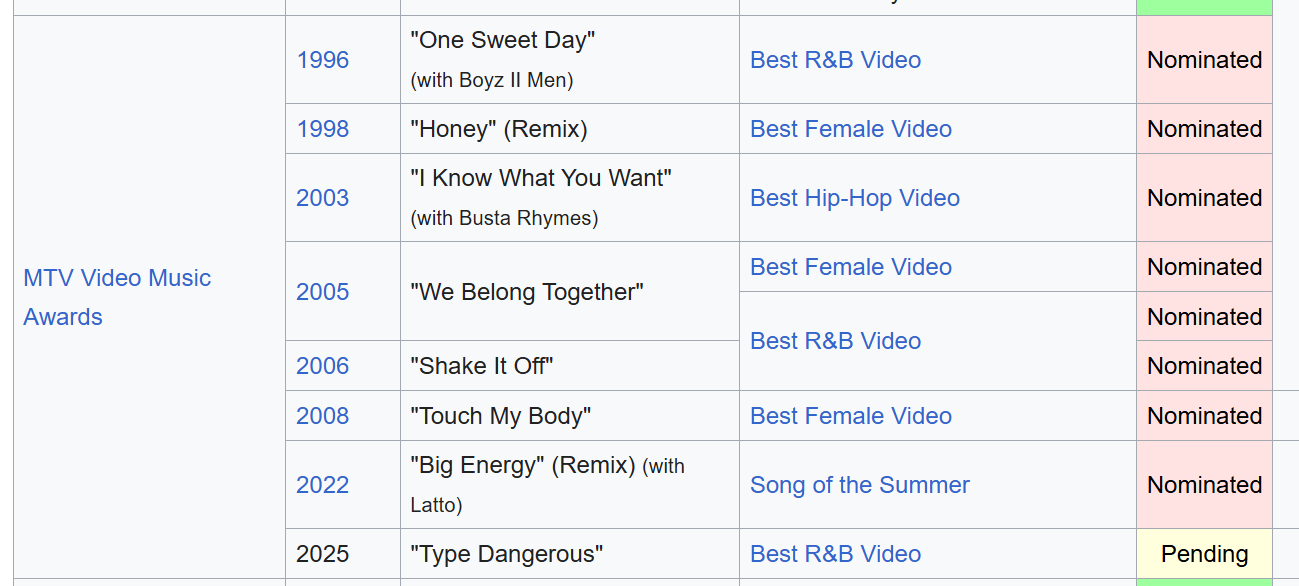Click the 1998 year link
This screenshot has height=586, width=1299.
coord(323,129)
